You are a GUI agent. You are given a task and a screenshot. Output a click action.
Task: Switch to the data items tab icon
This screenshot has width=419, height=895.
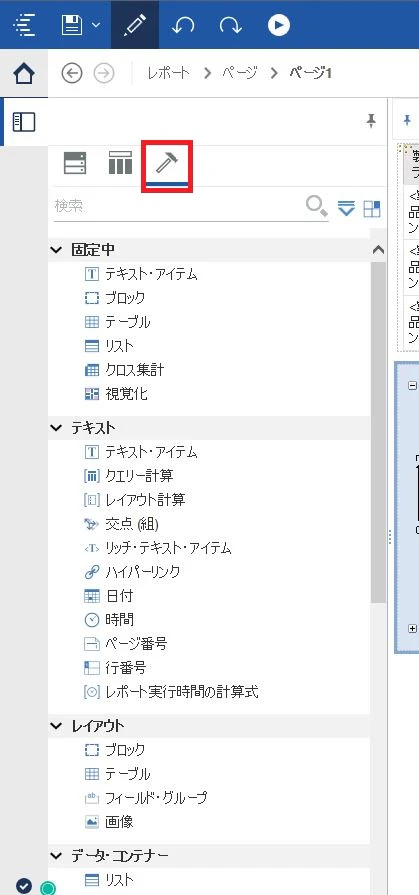click(x=120, y=163)
